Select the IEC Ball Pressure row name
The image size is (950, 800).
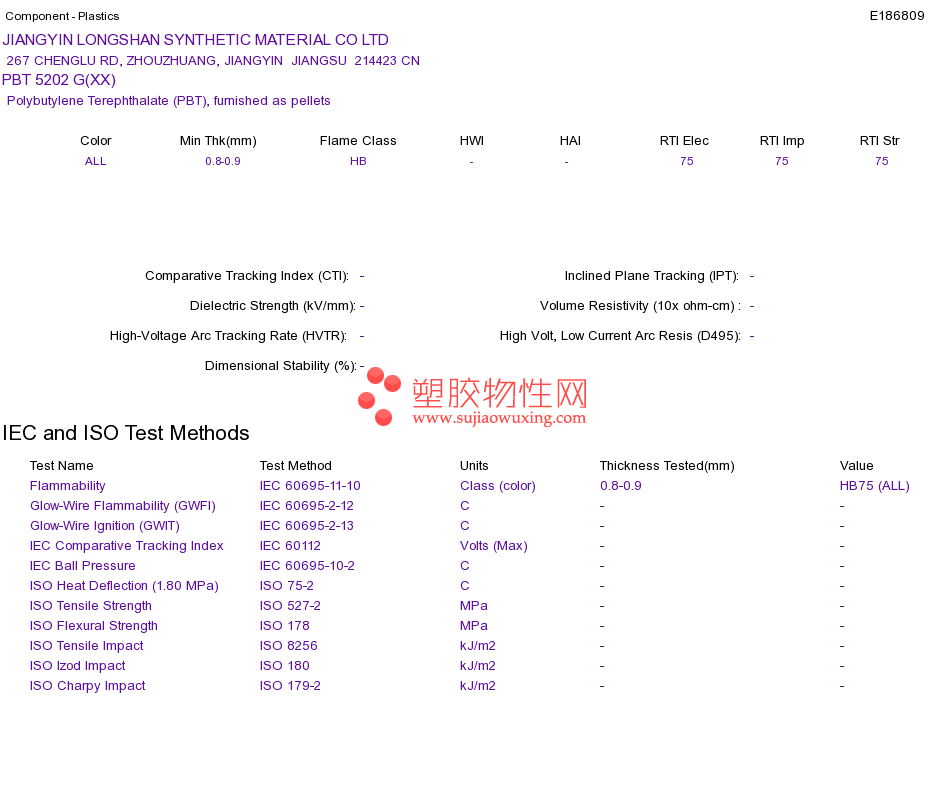click(x=83, y=565)
